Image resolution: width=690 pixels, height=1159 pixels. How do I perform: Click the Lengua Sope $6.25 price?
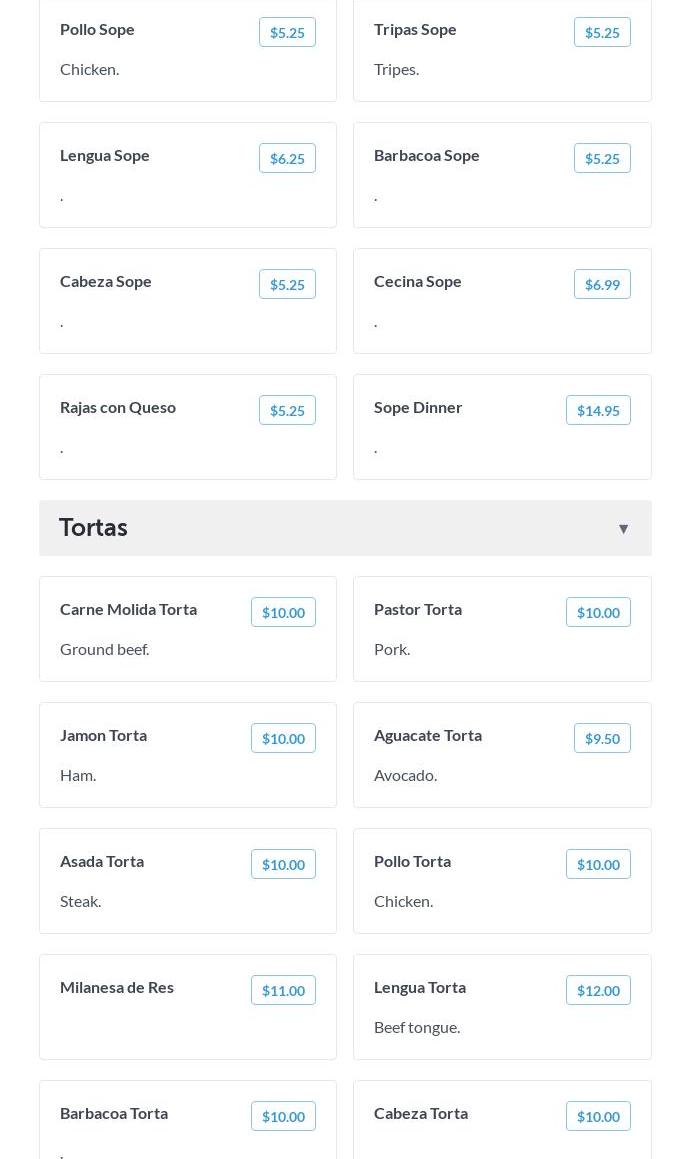coord(287,158)
